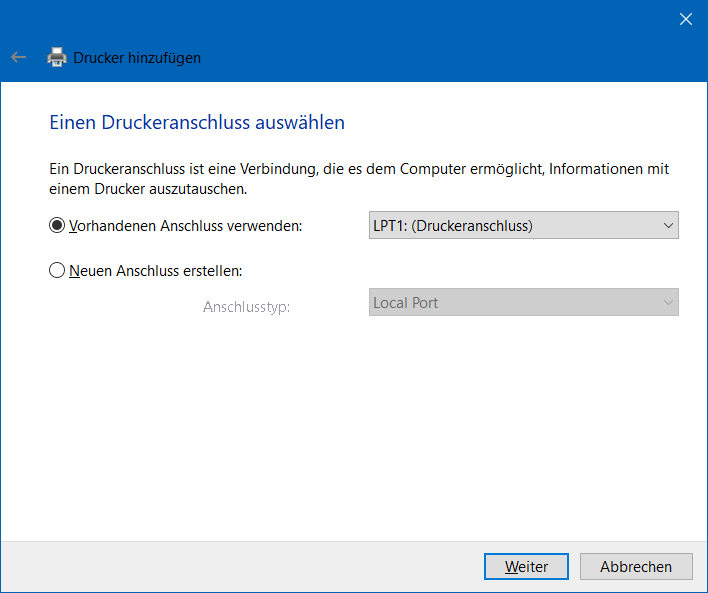Screen dimensions: 708x593
Task: Close the Drucker hinzufügen dialog window
Action: pos(686,19)
